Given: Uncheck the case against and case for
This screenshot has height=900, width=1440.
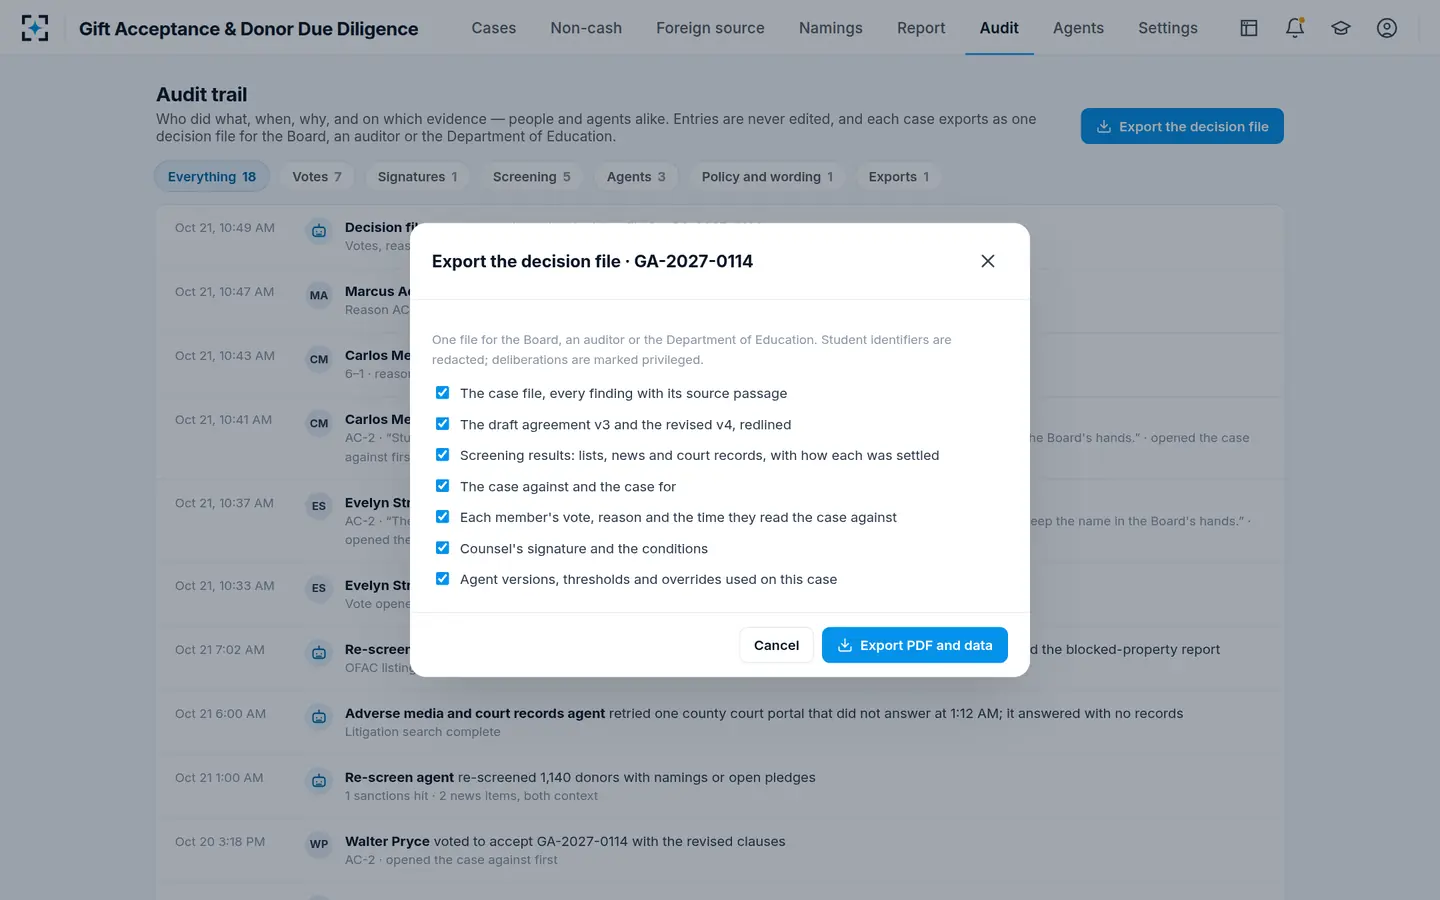Looking at the screenshot, I should tap(442, 486).
